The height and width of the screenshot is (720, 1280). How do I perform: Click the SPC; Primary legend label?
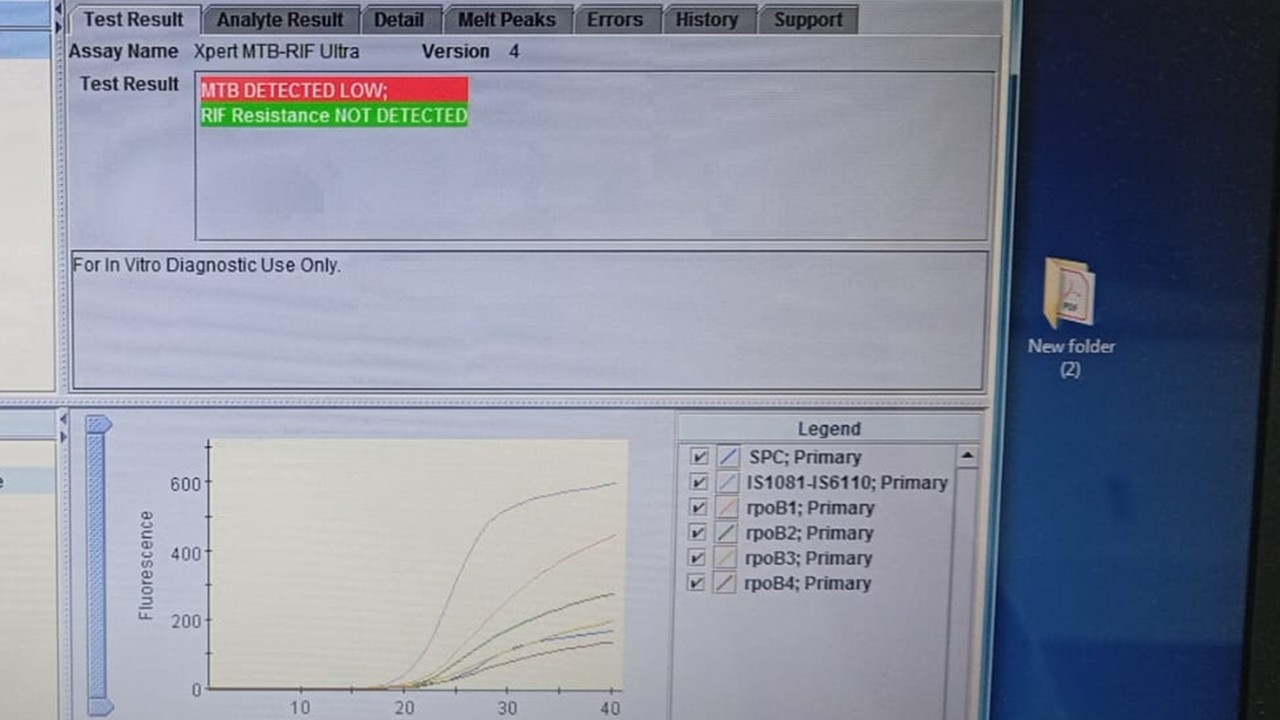point(805,457)
